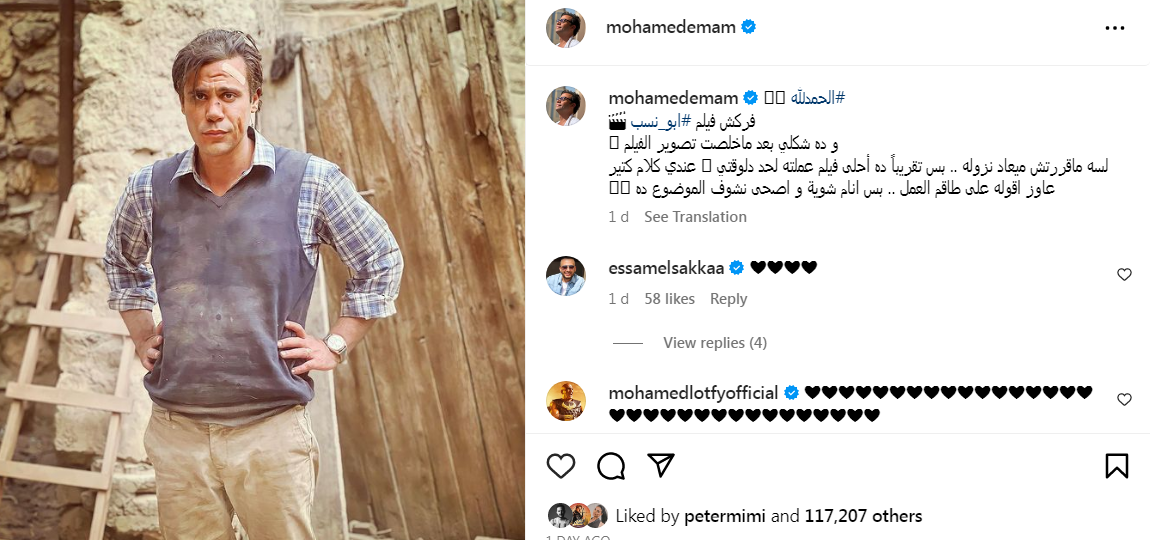Save post with bookmark icon
1150x540 pixels.
coord(1116,466)
